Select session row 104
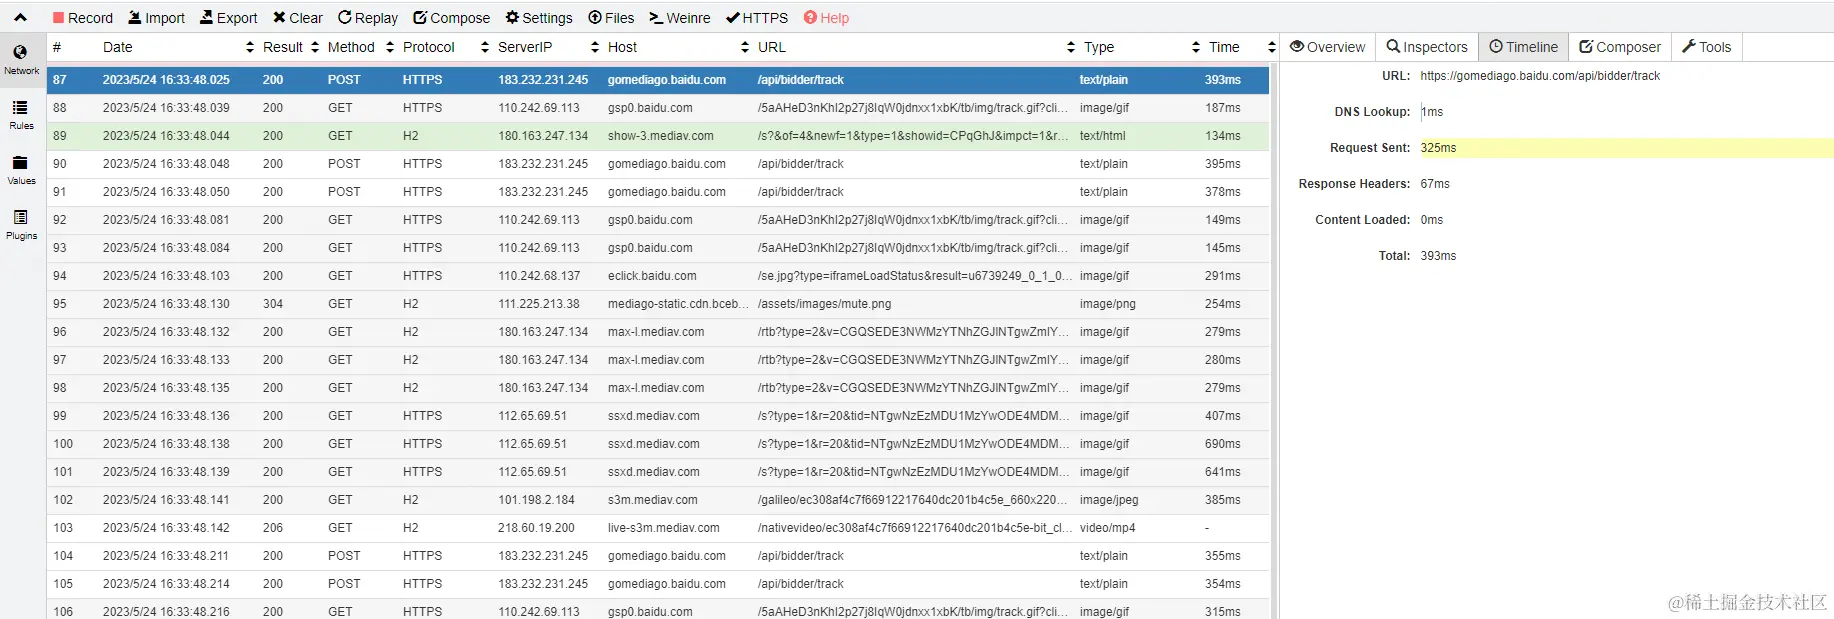The height and width of the screenshot is (619, 1834). 658,556
